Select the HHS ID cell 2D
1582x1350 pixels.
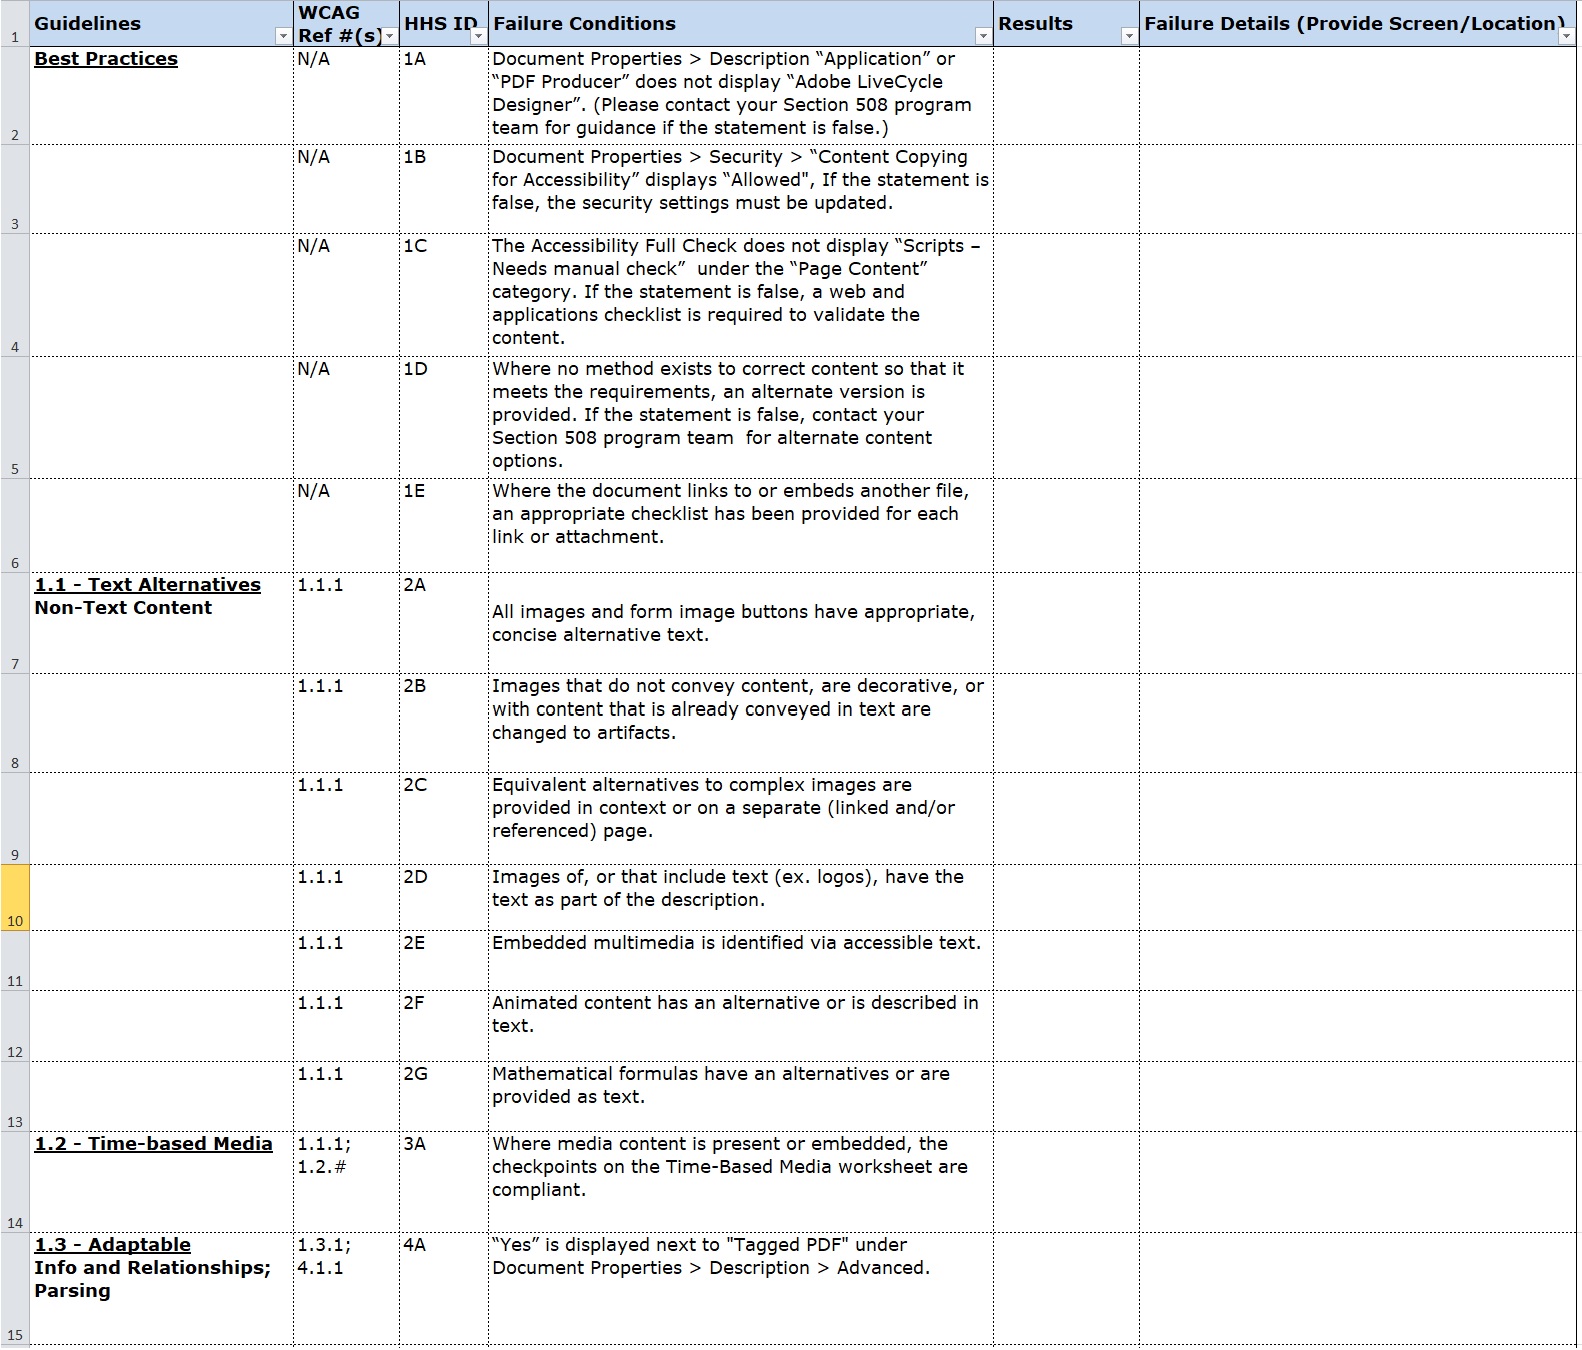click(444, 898)
